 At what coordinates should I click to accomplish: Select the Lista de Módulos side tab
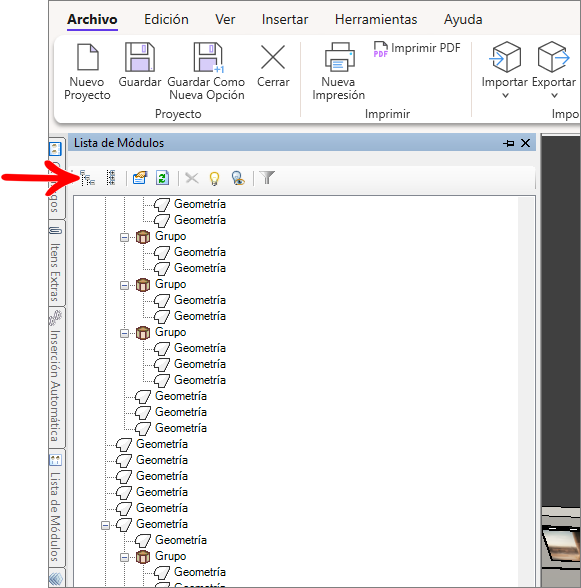[x=56, y=508]
